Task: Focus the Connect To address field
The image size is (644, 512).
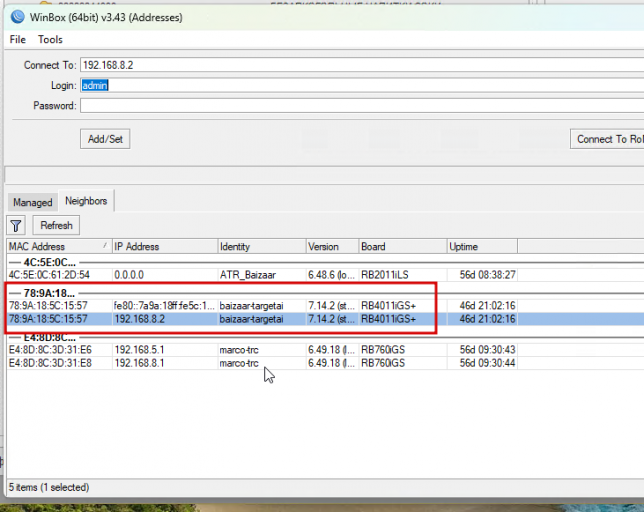Action: point(362,65)
